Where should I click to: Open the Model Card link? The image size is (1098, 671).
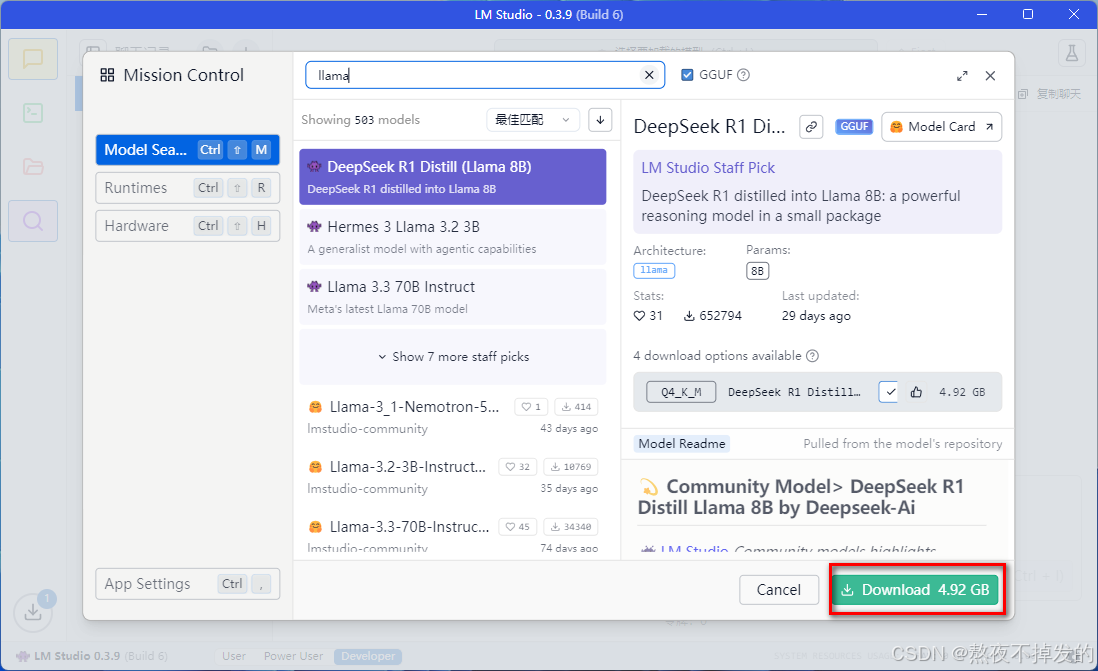tap(941, 127)
